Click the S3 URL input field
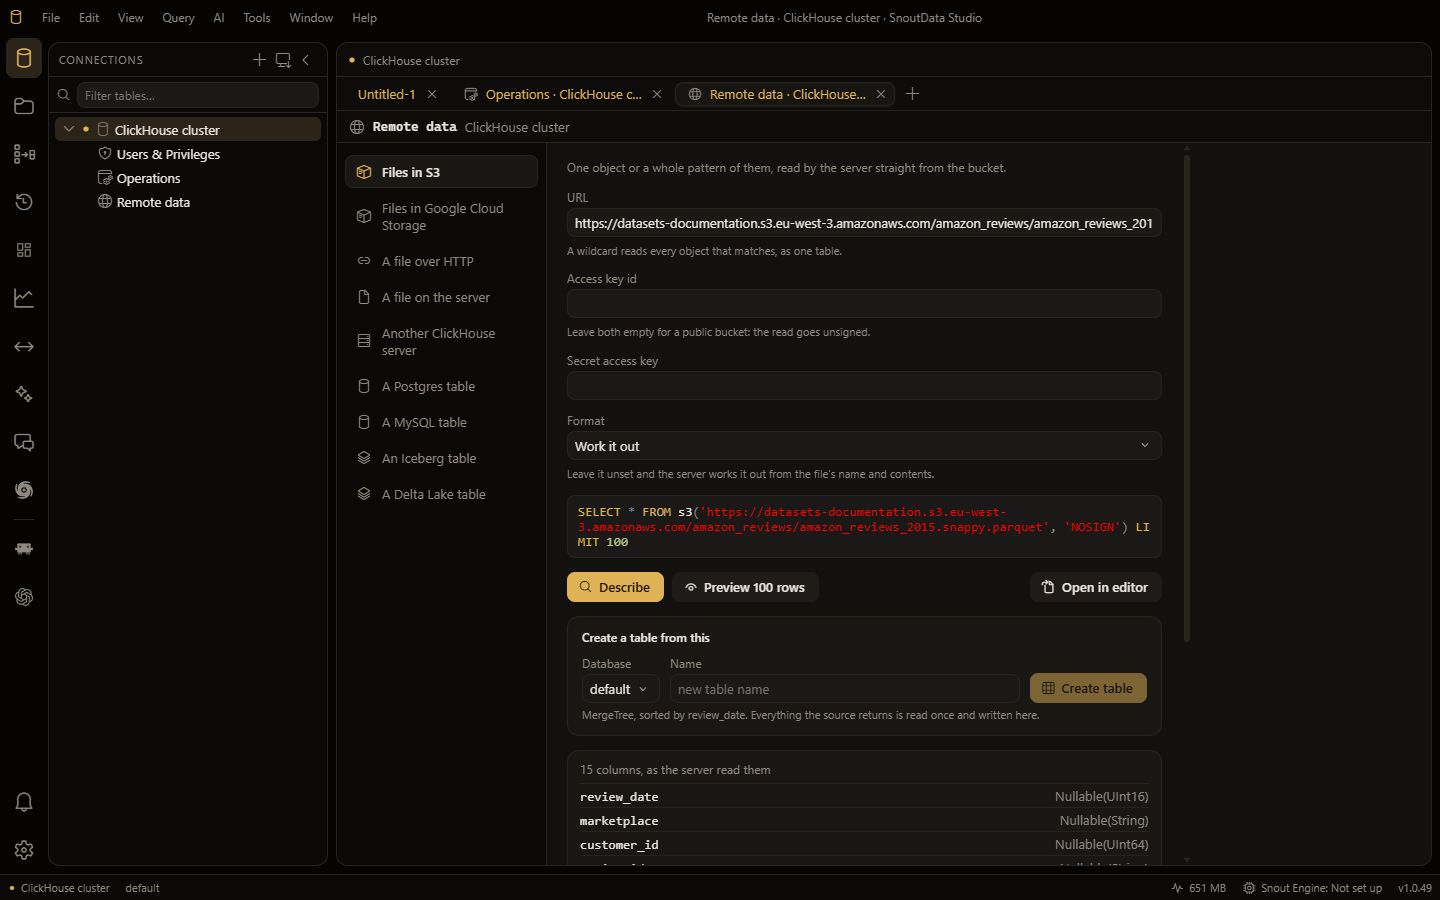The image size is (1440, 900). (864, 223)
